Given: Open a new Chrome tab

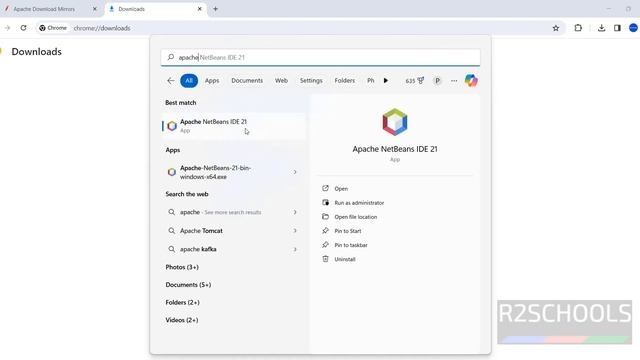Looking at the screenshot, I should click(216, 9).
